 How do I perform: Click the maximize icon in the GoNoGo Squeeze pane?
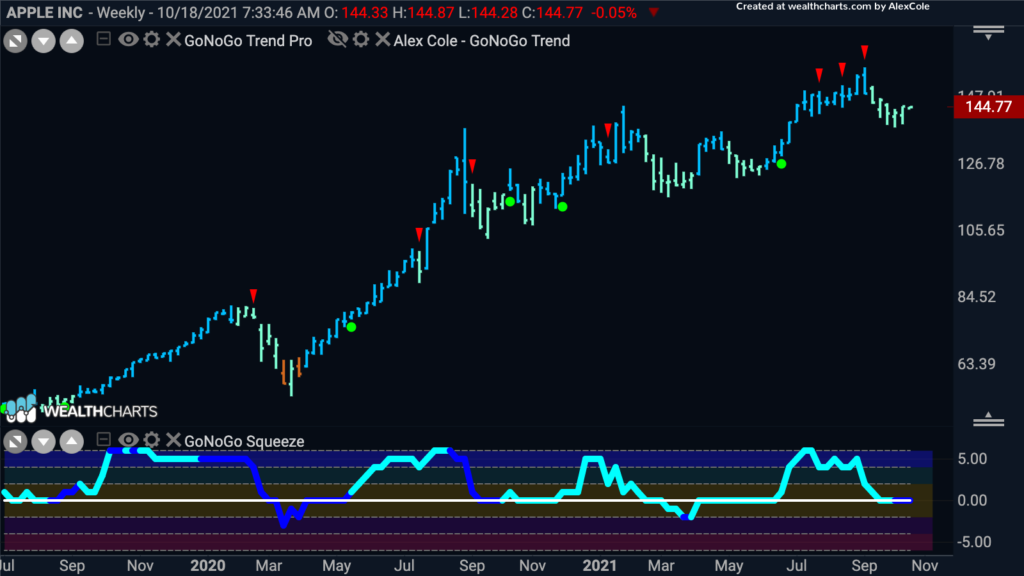[15, 441]
